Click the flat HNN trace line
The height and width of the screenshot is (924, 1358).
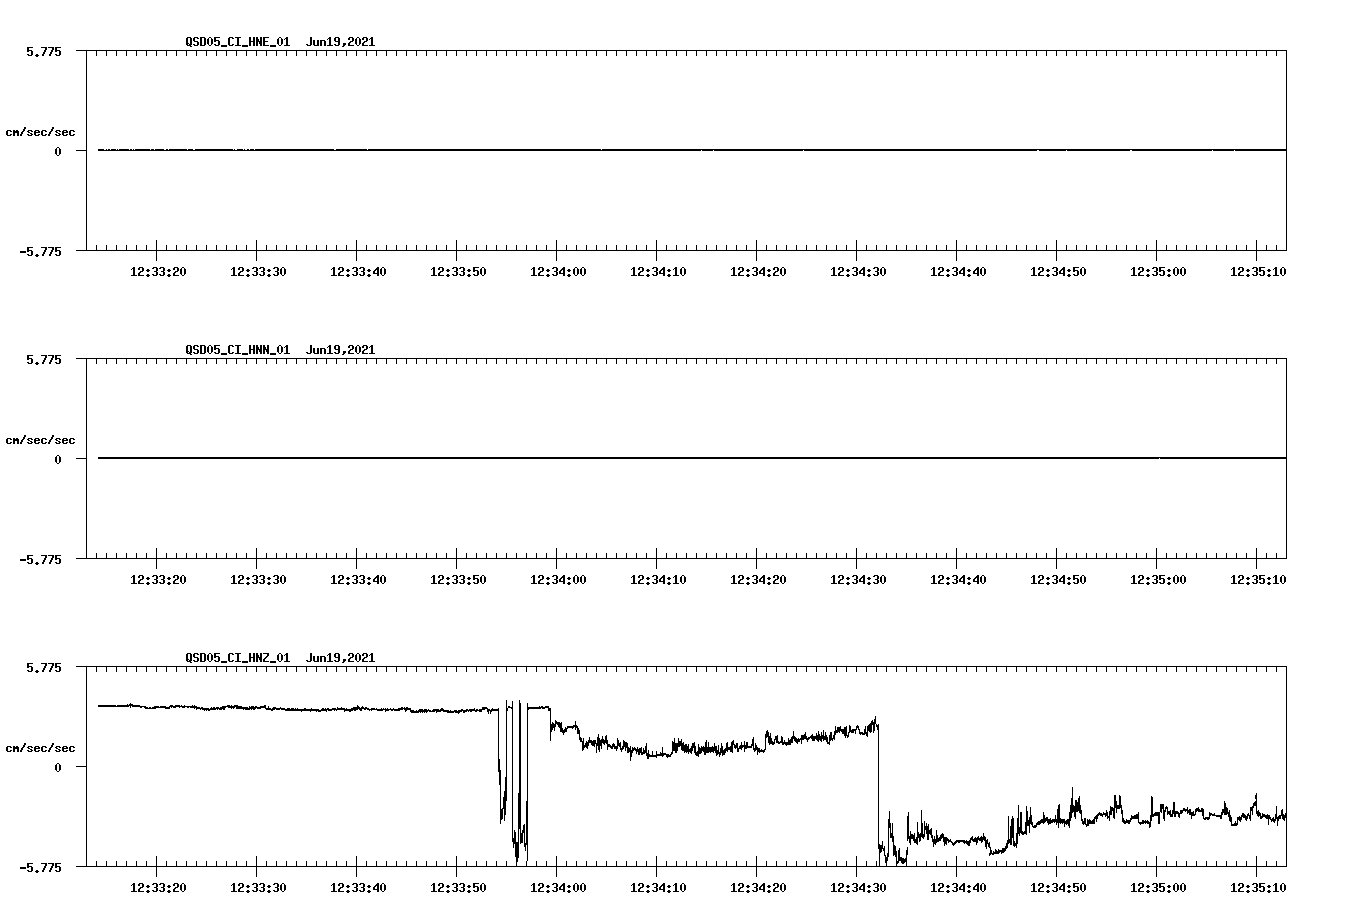coord(692,458)
